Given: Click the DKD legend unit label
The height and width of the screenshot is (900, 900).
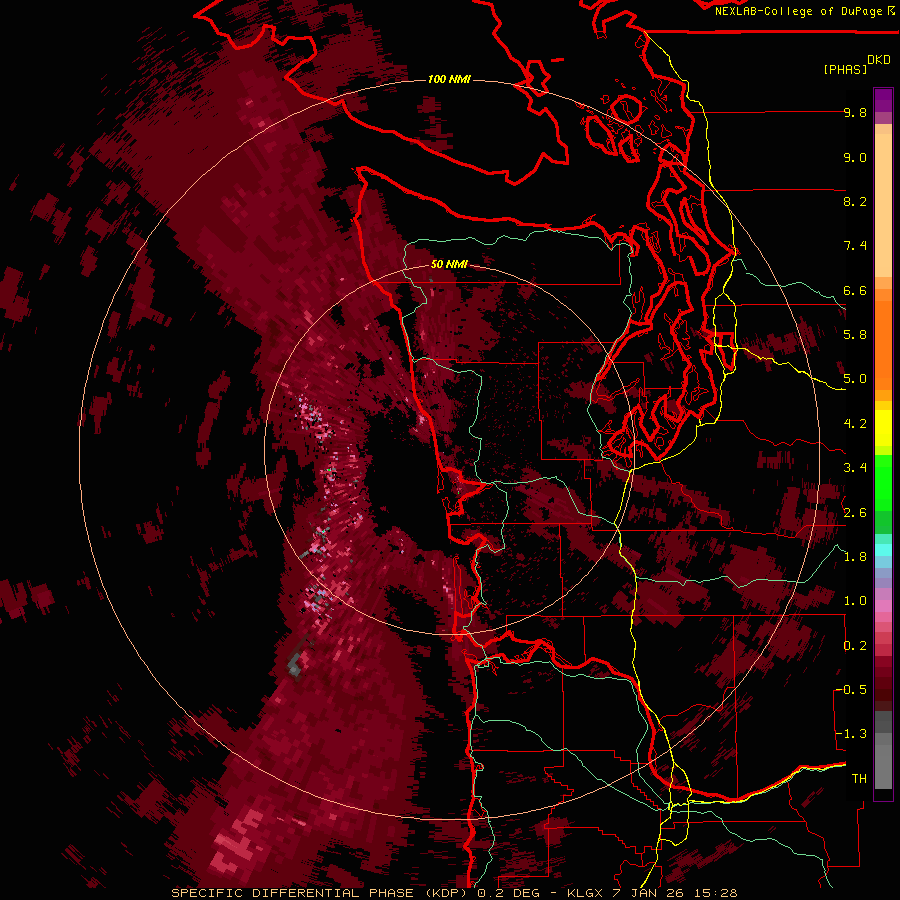Looking at the screenshot, I should click(879, 60).
